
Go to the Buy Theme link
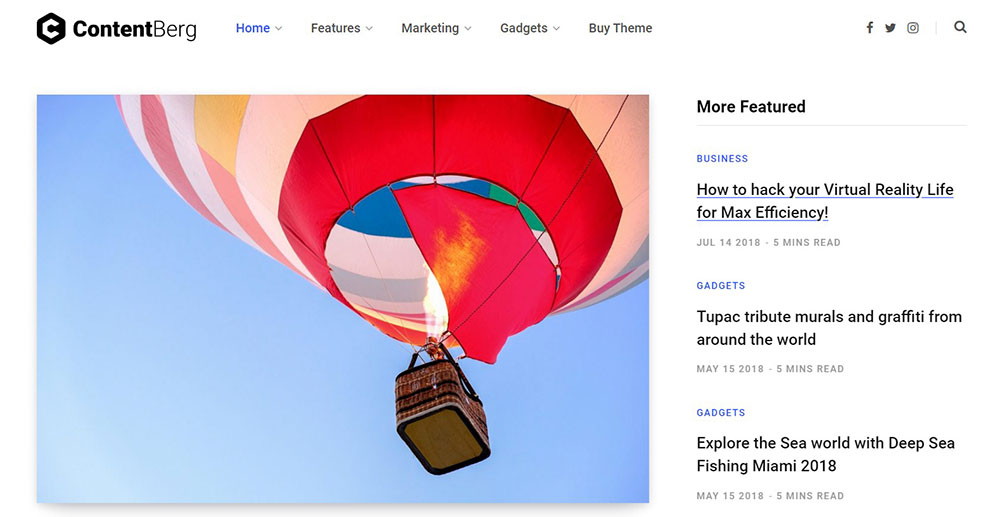[620, 28]
